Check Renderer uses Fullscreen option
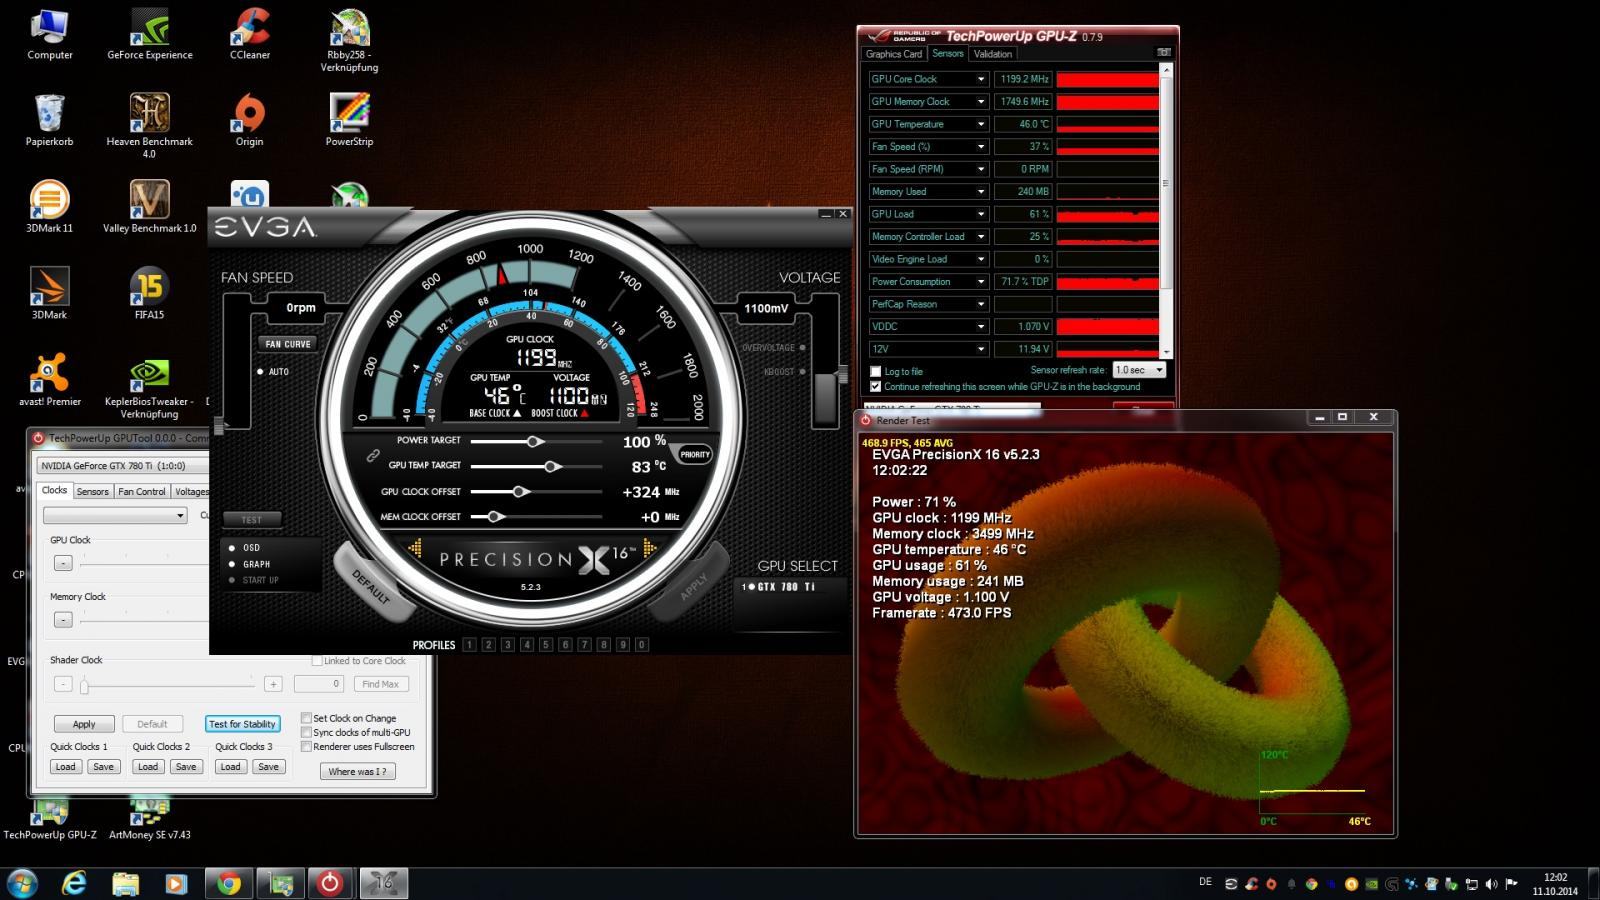 tap(306, 746)
